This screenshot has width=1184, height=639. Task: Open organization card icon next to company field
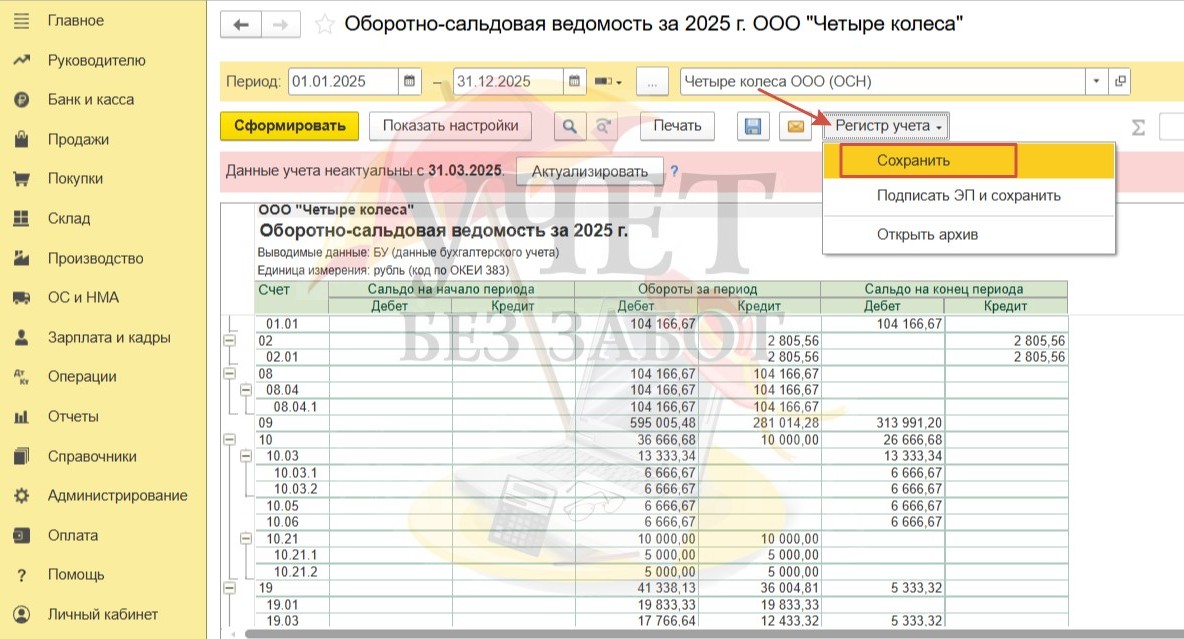(1120, 82)
